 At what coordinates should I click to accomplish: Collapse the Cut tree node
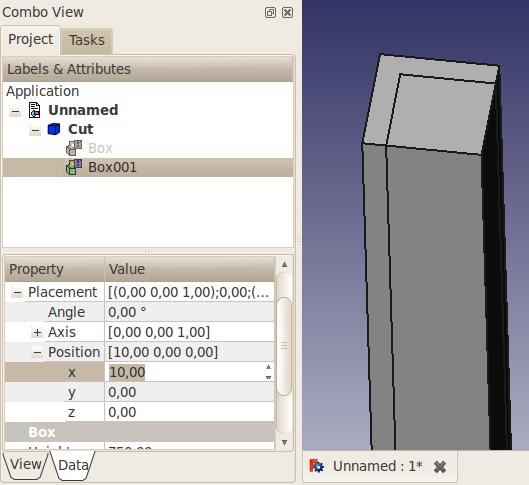35,130
